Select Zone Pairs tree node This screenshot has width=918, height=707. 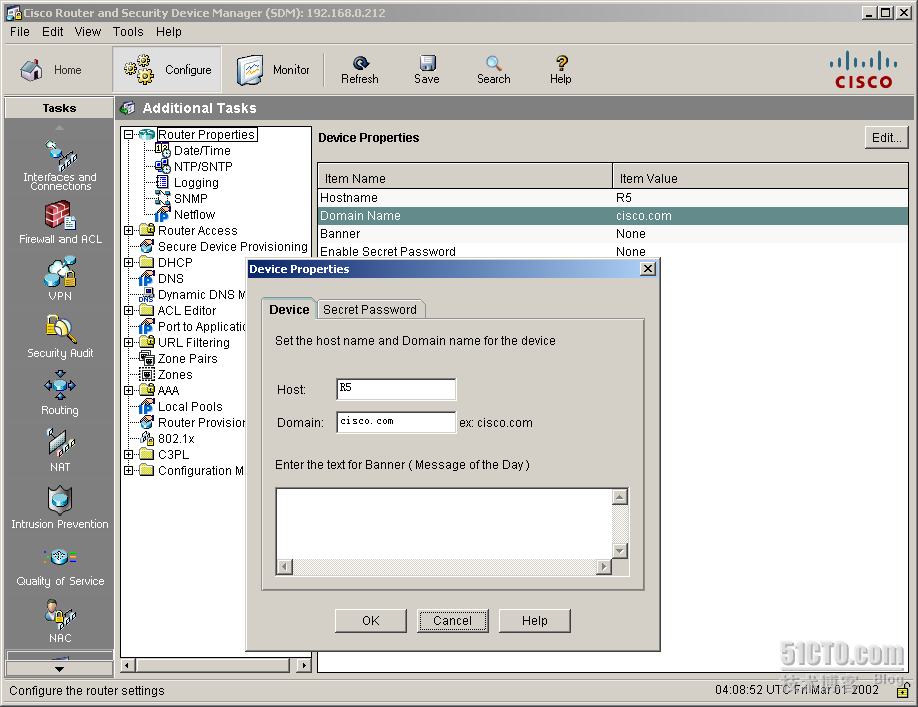point(187,358)
